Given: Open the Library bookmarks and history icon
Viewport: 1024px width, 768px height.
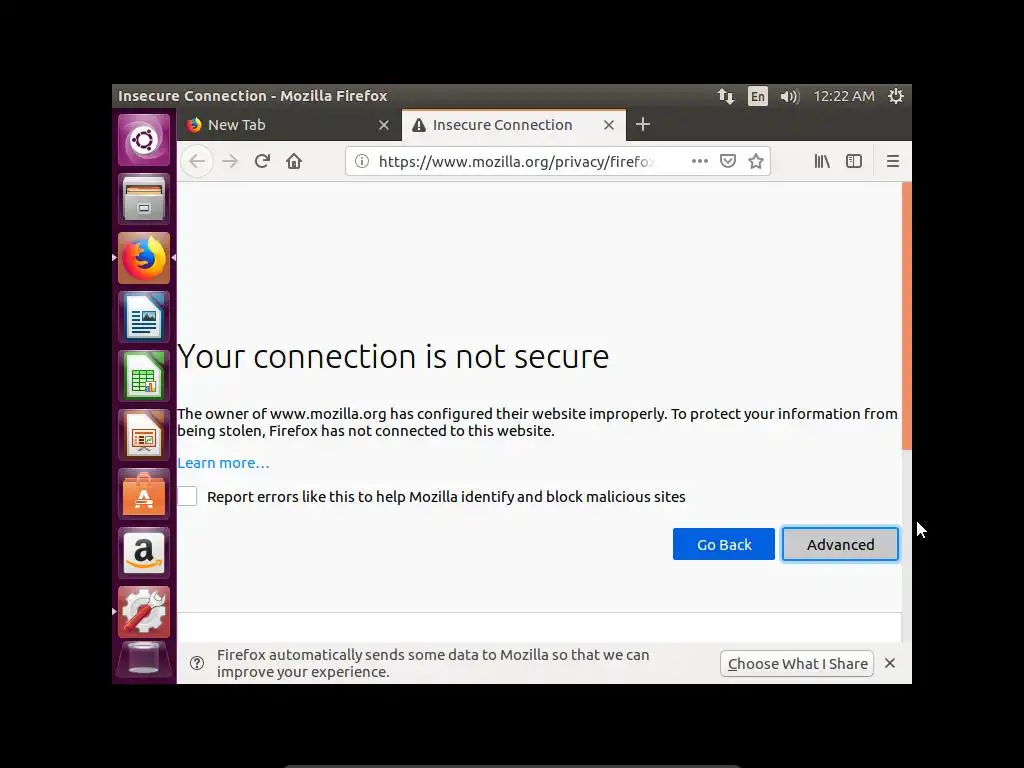Looking at the screenshot, I should click(x=822, y=161).
